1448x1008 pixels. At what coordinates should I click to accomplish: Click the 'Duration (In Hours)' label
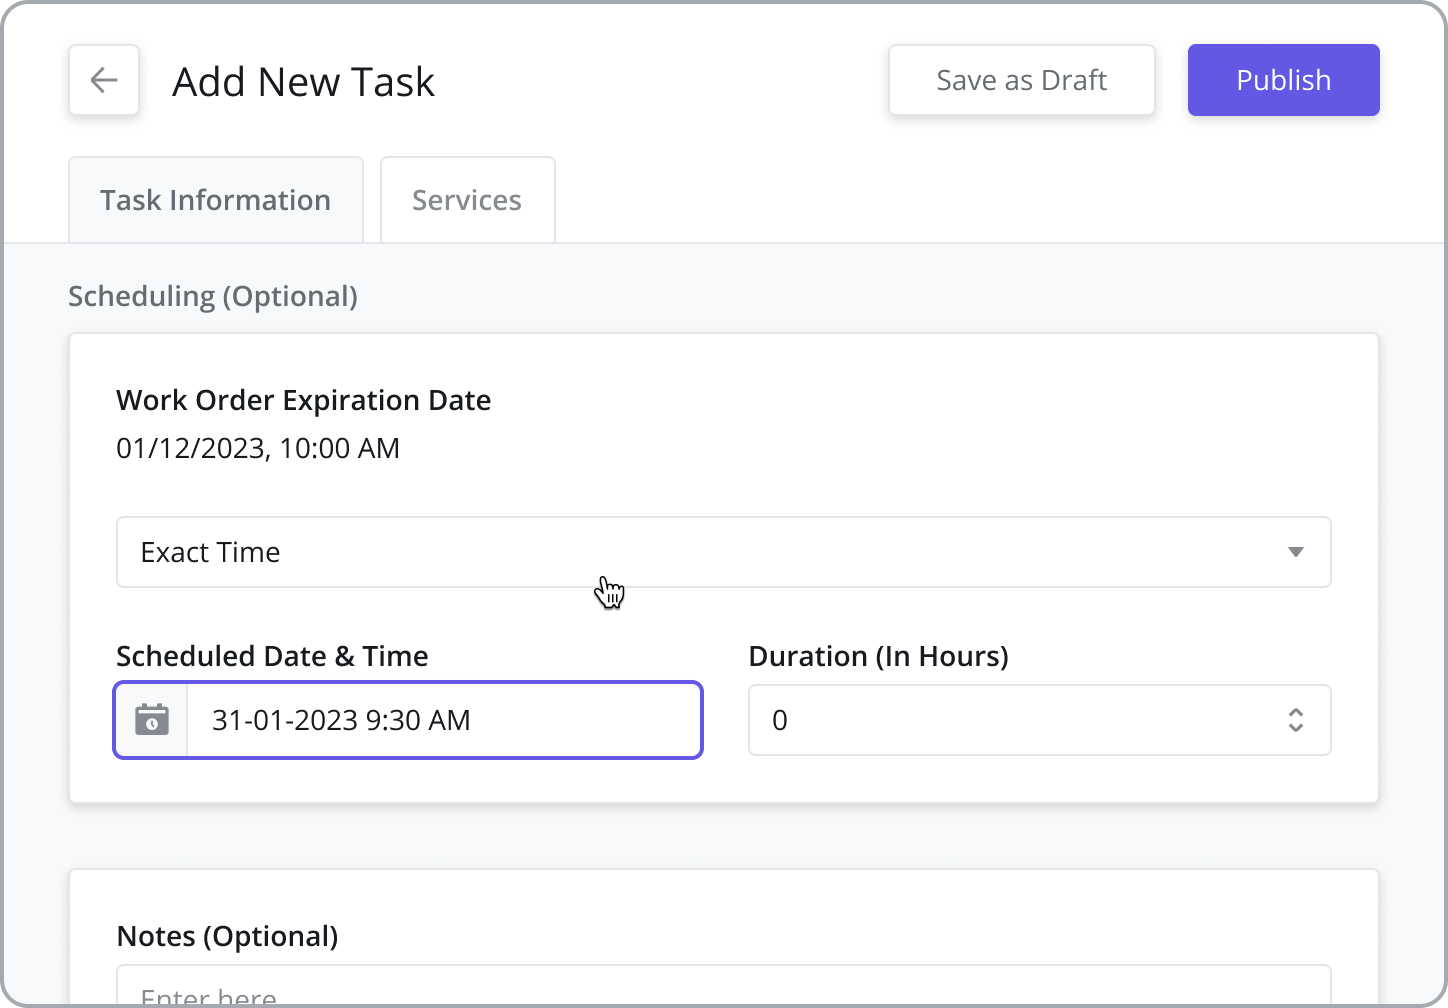pyautogui.click(x=879, y=656)
